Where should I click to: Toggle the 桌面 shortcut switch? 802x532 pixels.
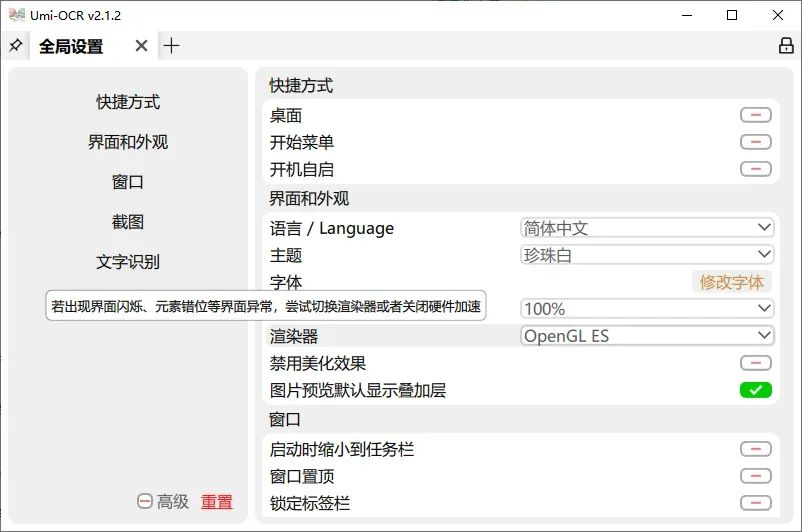tap(755, 115)
